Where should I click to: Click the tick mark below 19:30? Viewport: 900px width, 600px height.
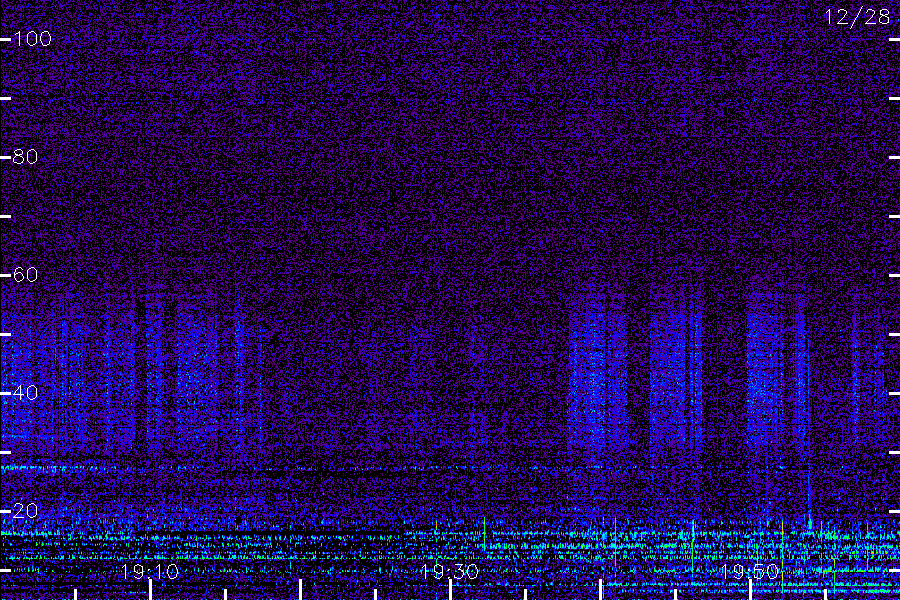pyautogui.click(x=451, y=590)
